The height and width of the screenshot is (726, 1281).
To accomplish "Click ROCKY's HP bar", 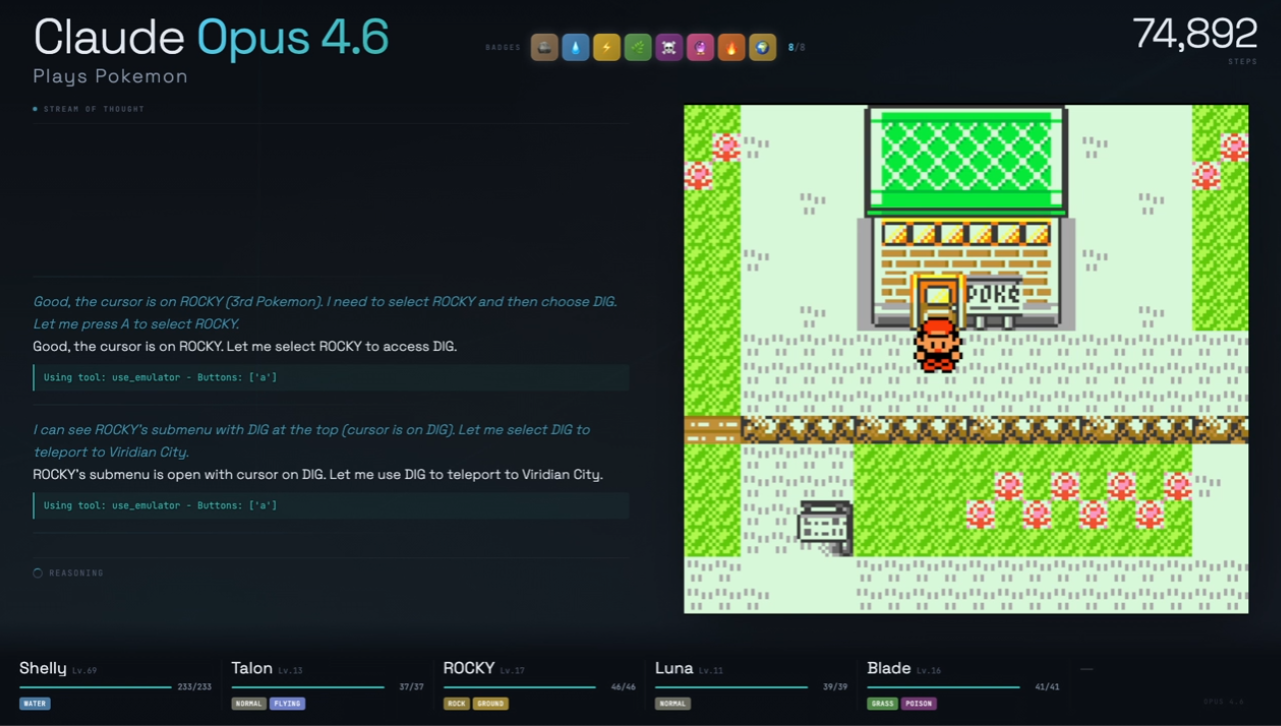I will pos(520,687).
